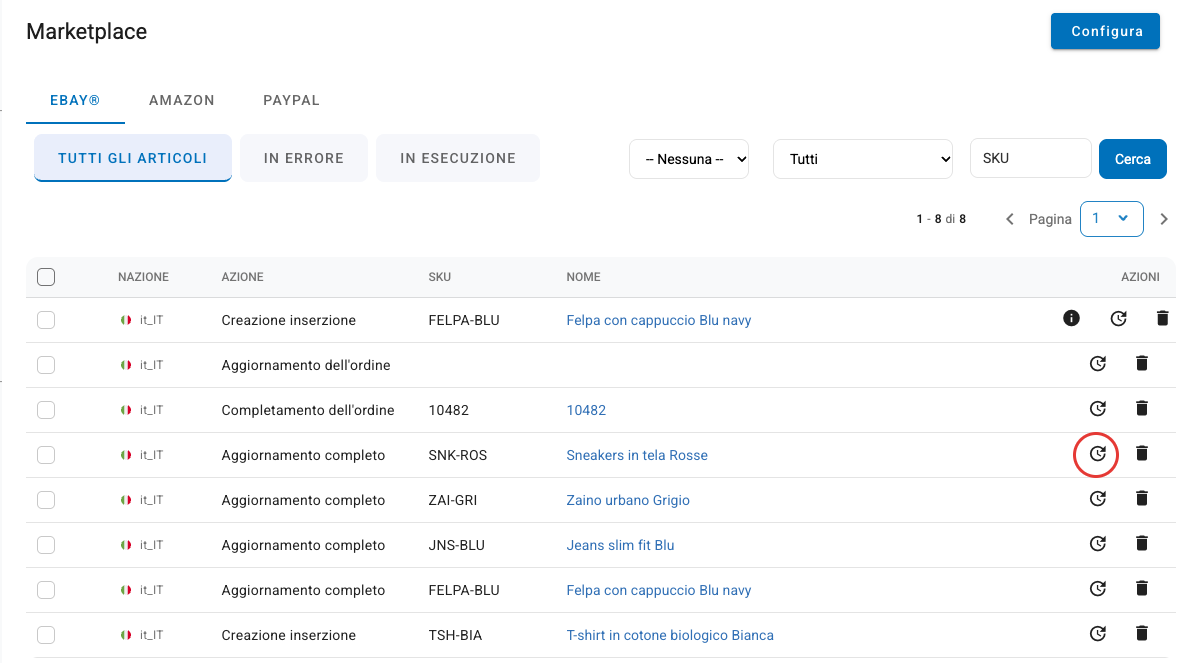
Task: Open the 'Tutti' filter dropdown
Action: [x=863, y=159]
